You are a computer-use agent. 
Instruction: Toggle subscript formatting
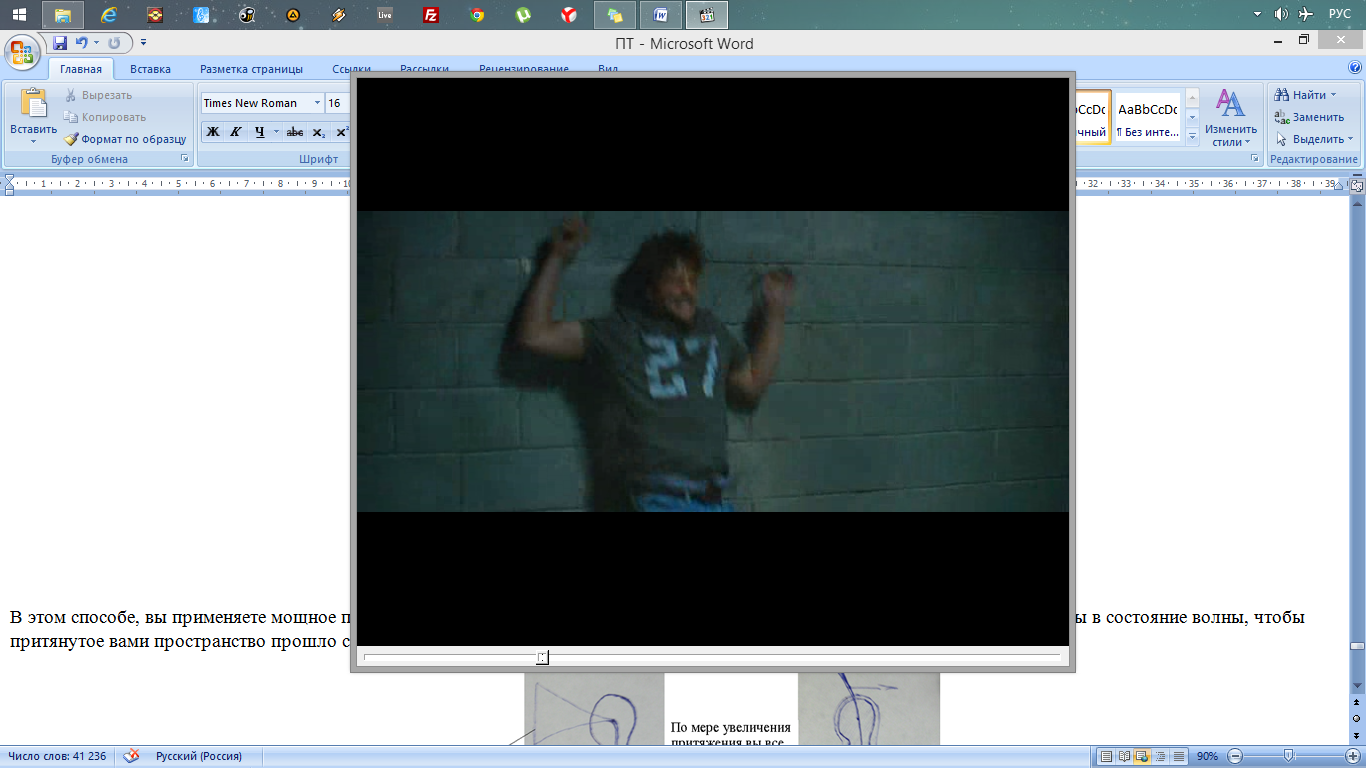pos(319,132)
